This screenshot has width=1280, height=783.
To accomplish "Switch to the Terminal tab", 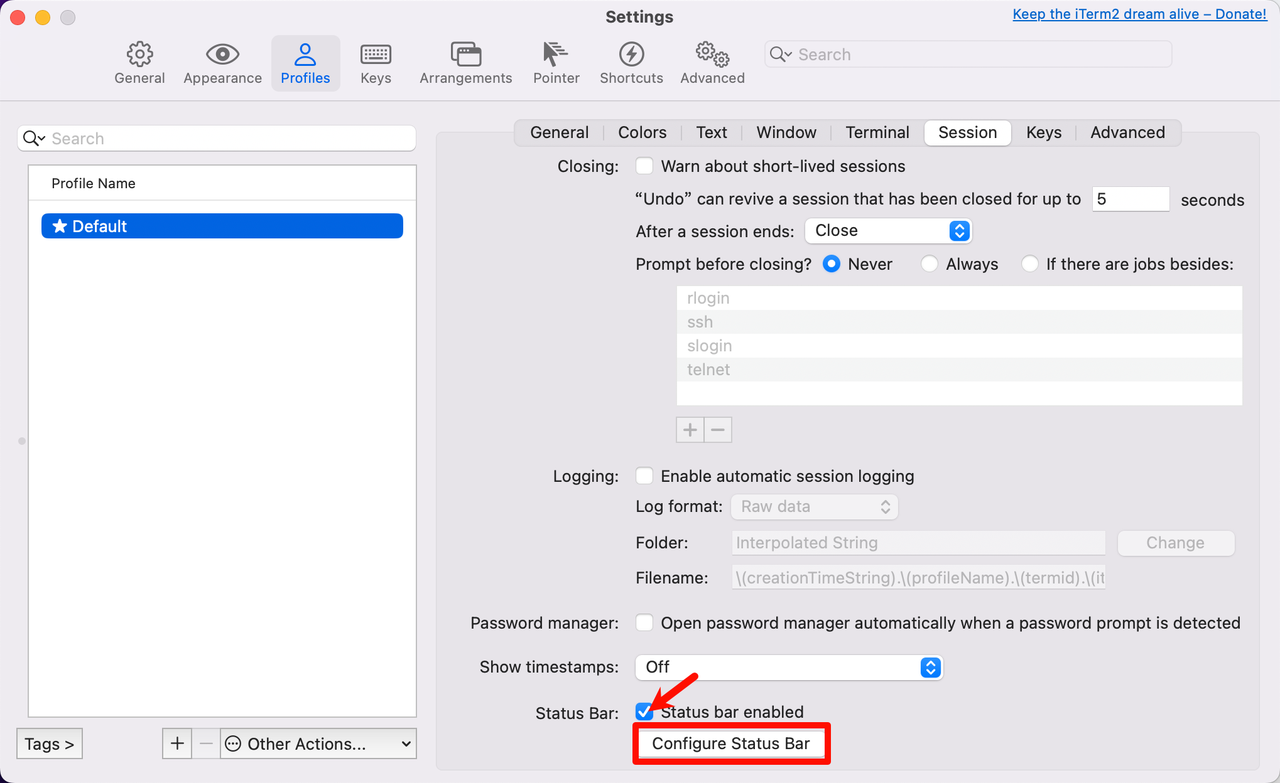I will coord(877,132).
